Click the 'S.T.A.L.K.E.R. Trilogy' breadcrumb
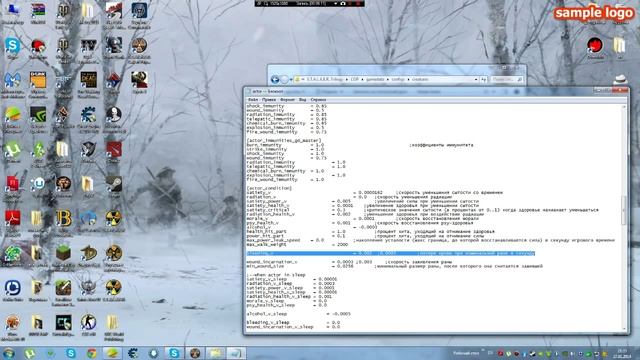Viewport: 640px width, 360px height. coord(324,80)
